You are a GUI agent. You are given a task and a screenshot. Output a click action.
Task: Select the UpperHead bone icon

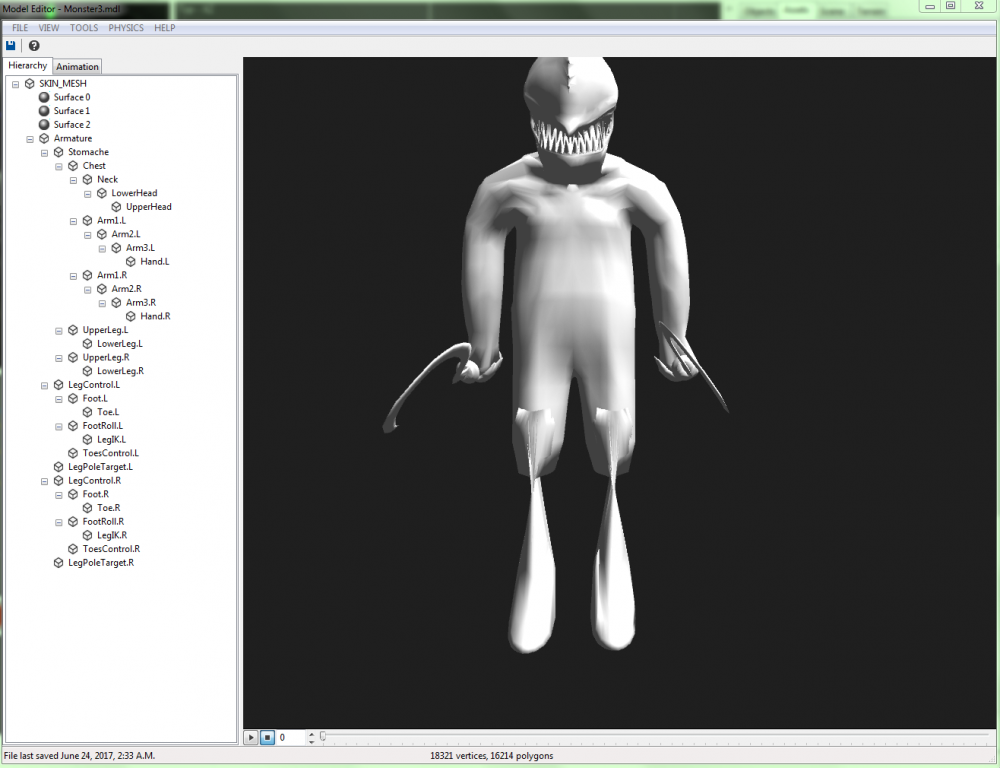click(x=116, y=206)
